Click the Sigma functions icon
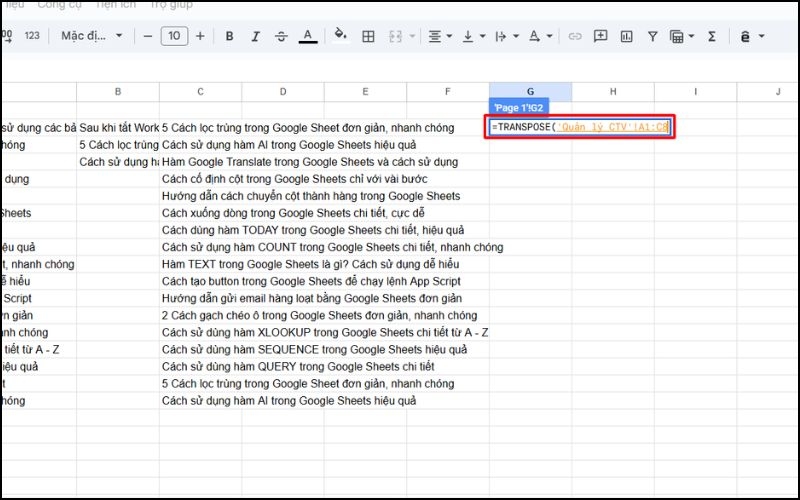The width and height of the screenshot is (800, 500). [x=712, y=36]
